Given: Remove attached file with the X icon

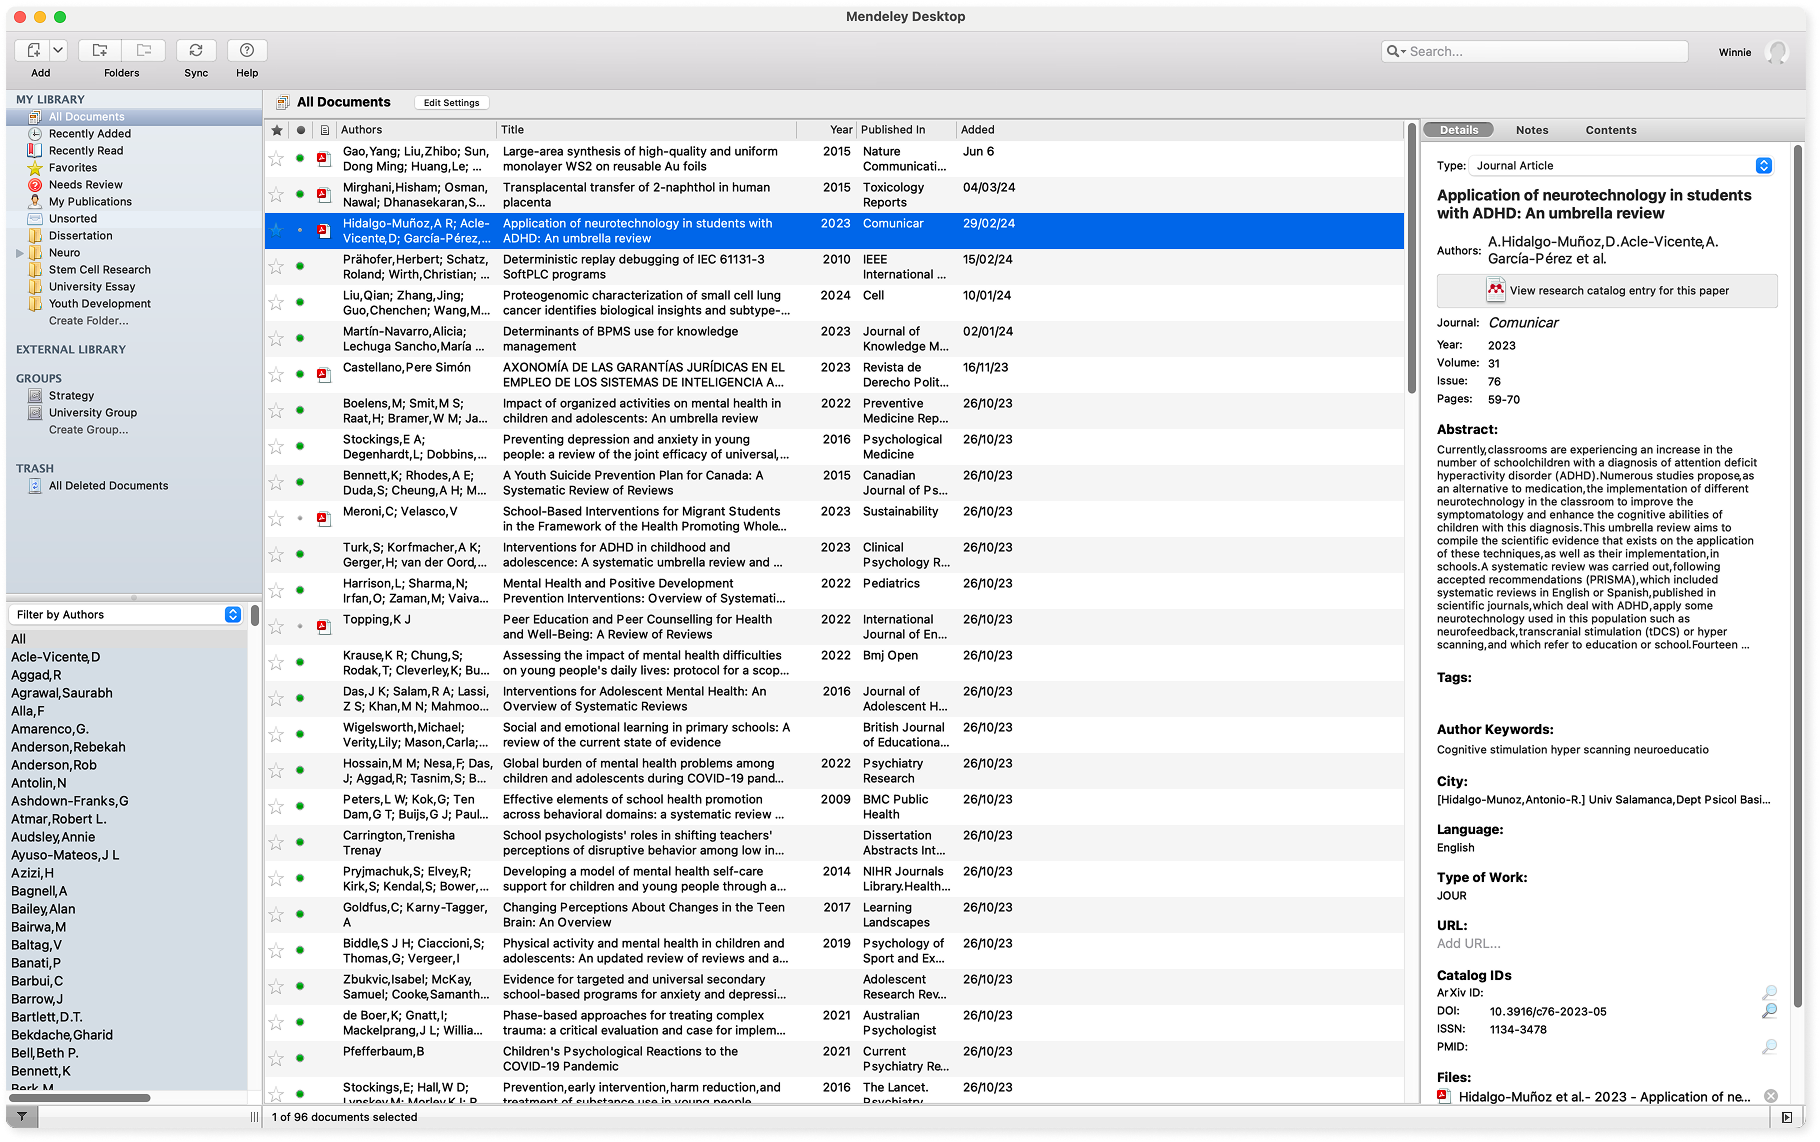Looking at the screenshot, I should [1771, 1097].
